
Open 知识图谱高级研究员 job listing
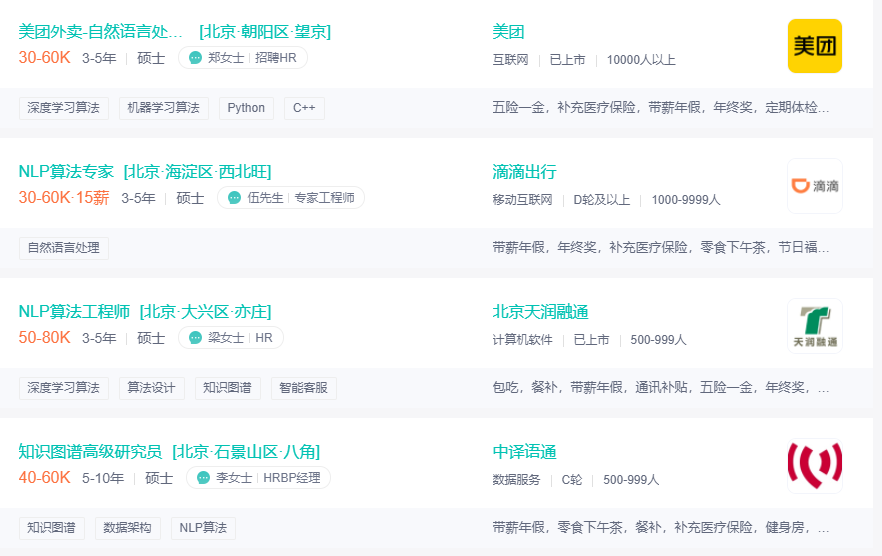(90, 452)
